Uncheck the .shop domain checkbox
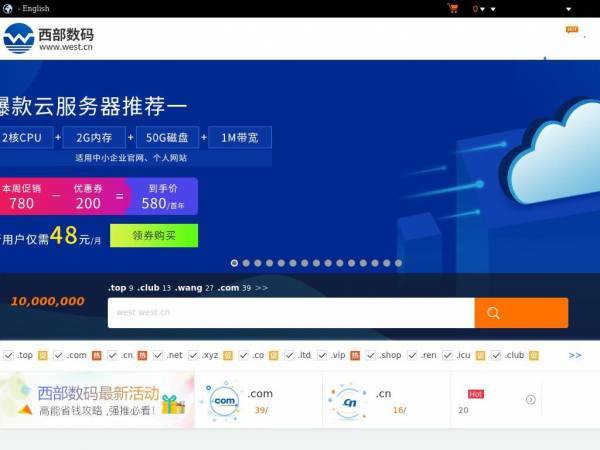Image resolution: width=600 pixels, height=450 pixels. pos(371,355)
